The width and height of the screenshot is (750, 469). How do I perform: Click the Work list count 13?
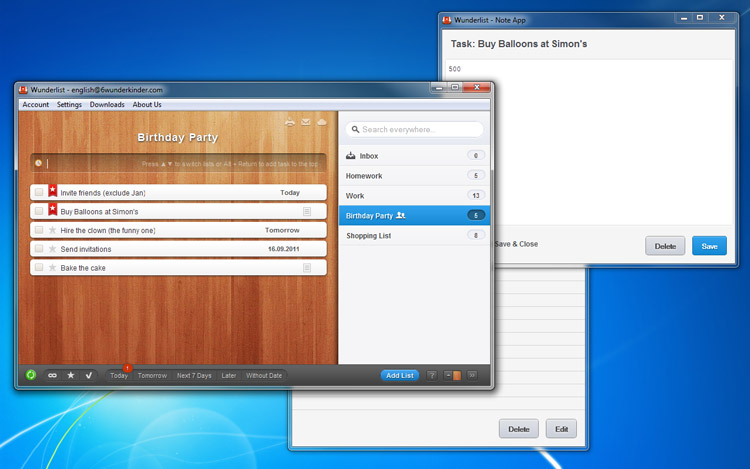pyautogui.click(x=476, y=195)
